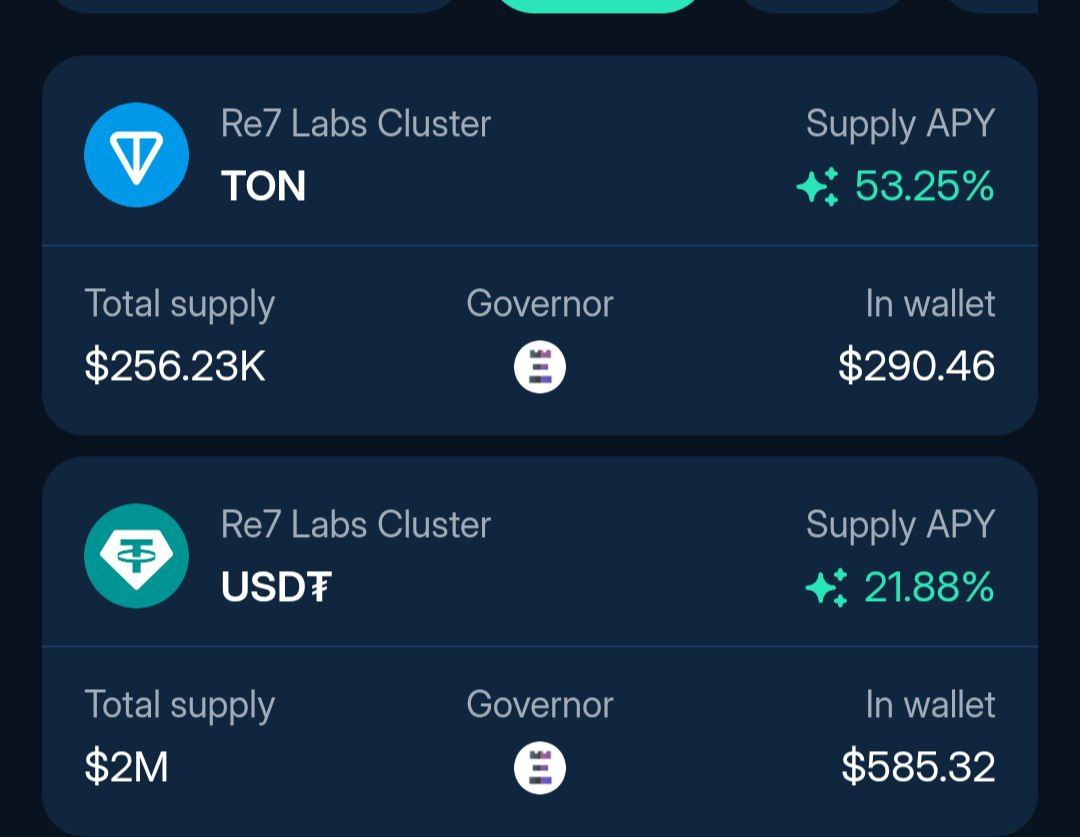1080x837 pixels.
Task: Click the Governor avatar in TON card
Action: tap(540, 366)
